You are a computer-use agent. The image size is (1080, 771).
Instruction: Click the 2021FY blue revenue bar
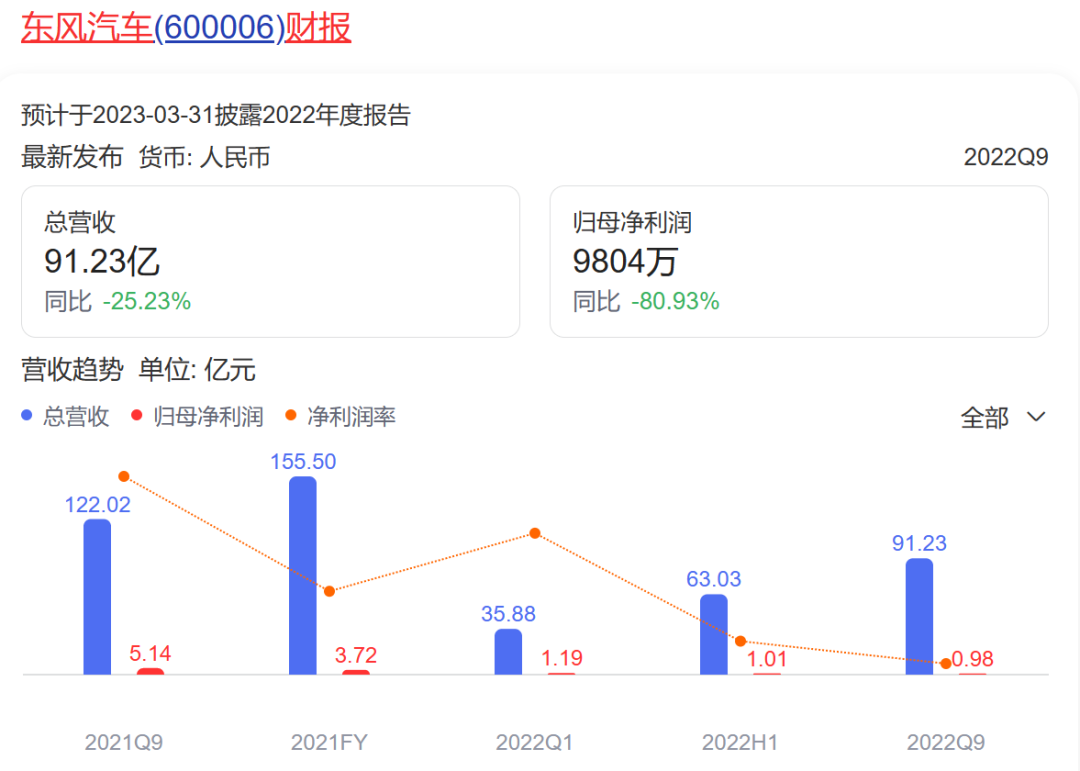[x=303, y=576]
